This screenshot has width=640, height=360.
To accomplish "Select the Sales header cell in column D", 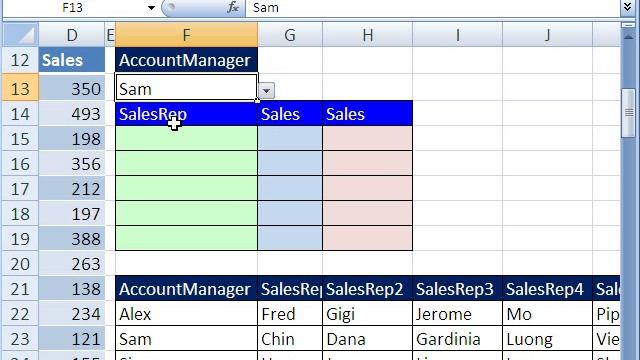I will (x=72, y=60).
